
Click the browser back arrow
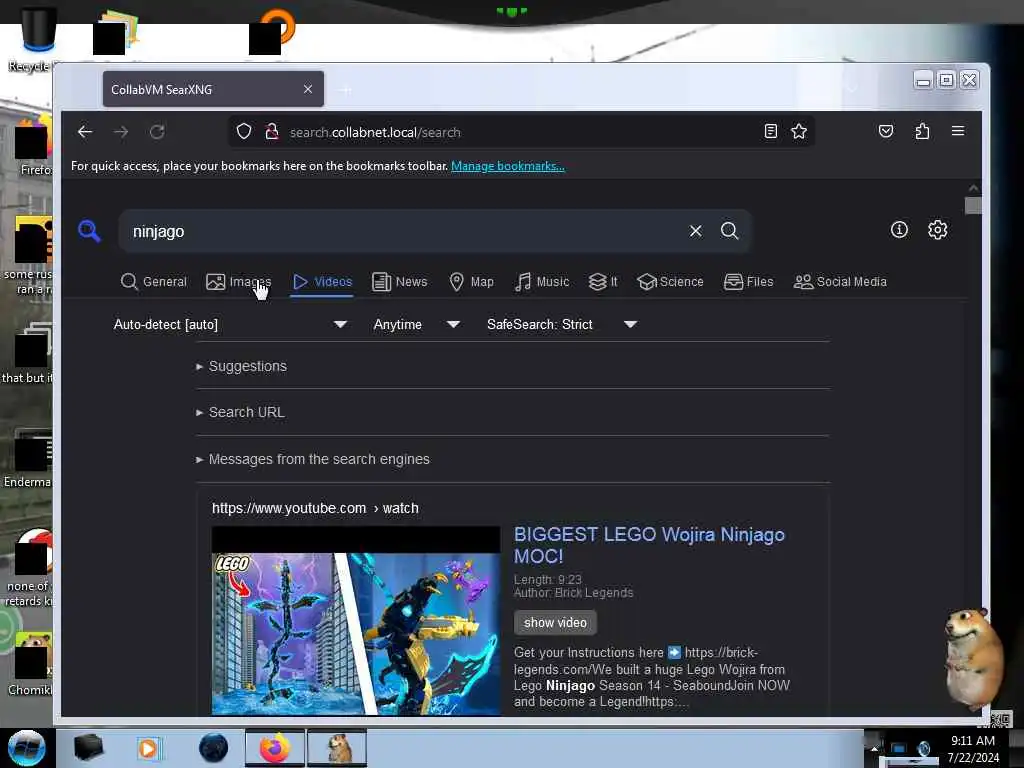coord(85,132)
